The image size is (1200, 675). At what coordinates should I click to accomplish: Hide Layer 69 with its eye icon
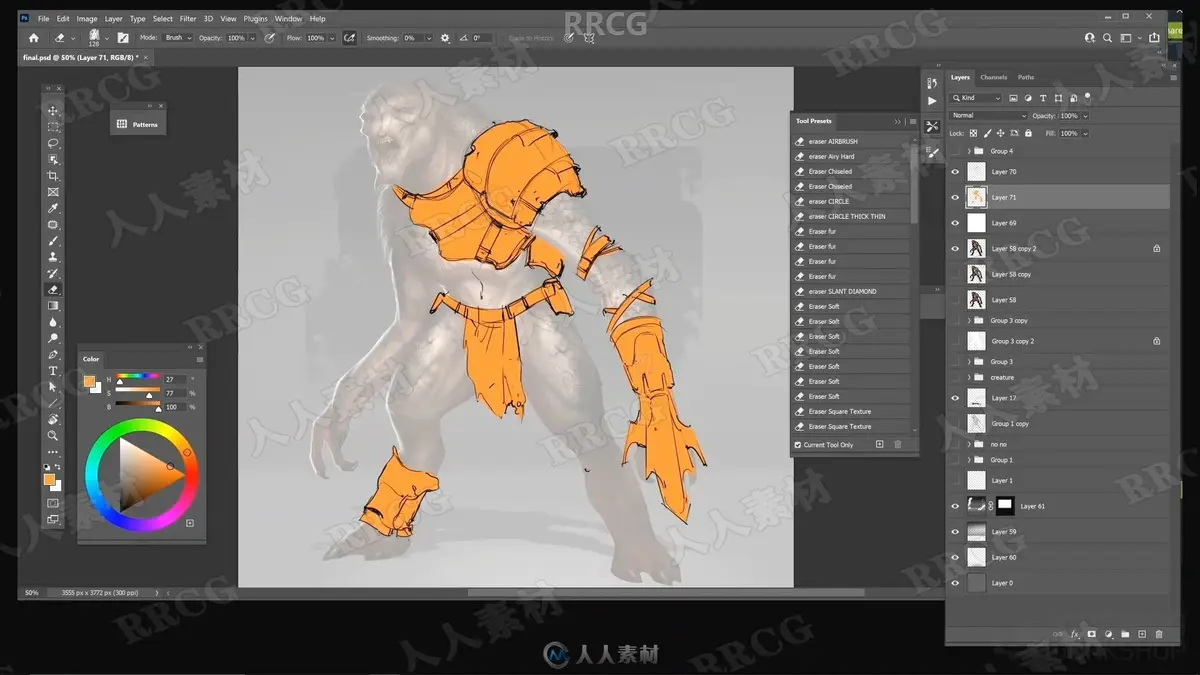[955, 223]
